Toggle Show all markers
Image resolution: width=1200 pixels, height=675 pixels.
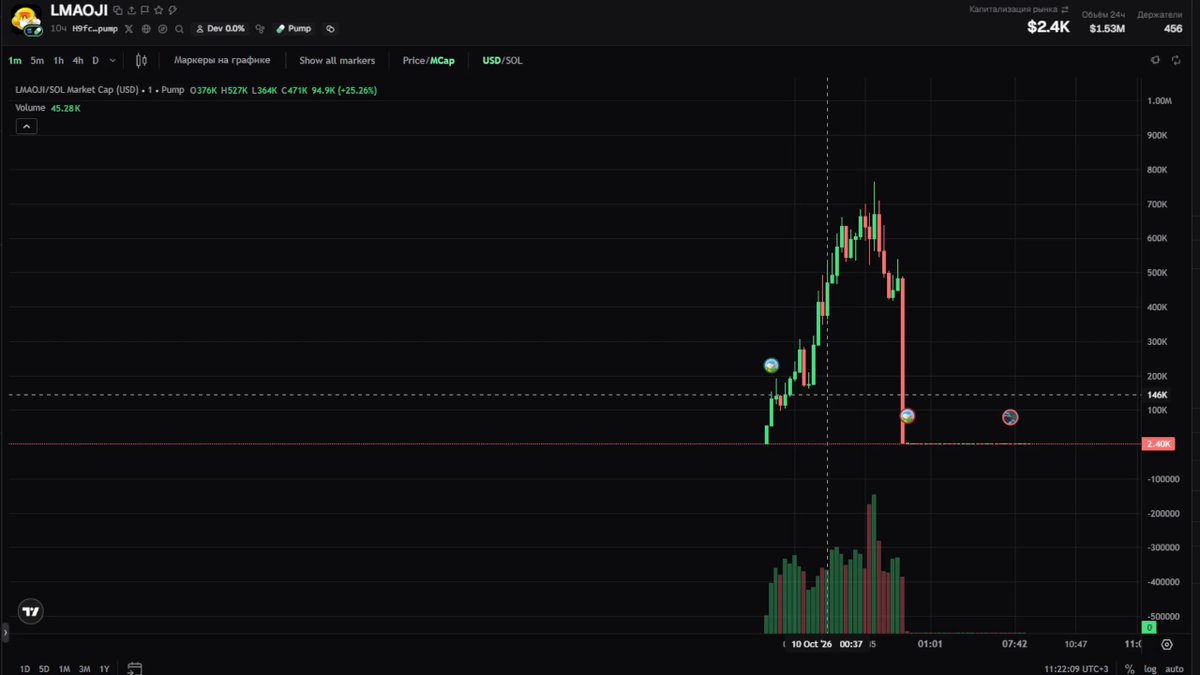(x=337, y=60)
